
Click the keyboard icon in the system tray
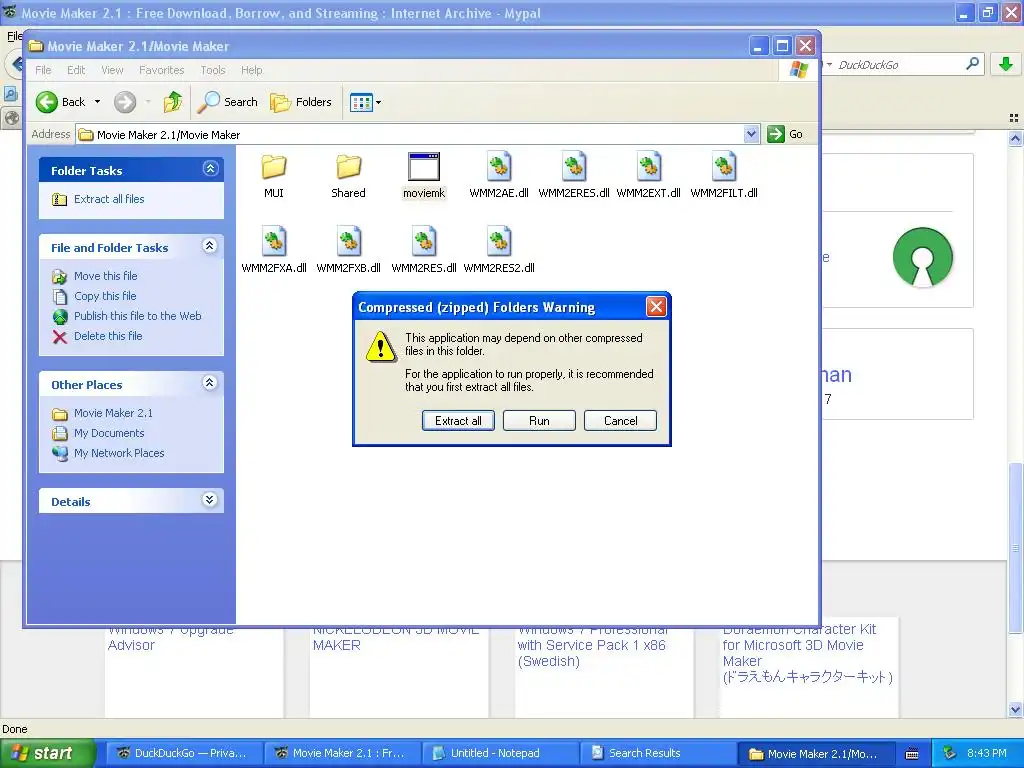click(912, 754)
